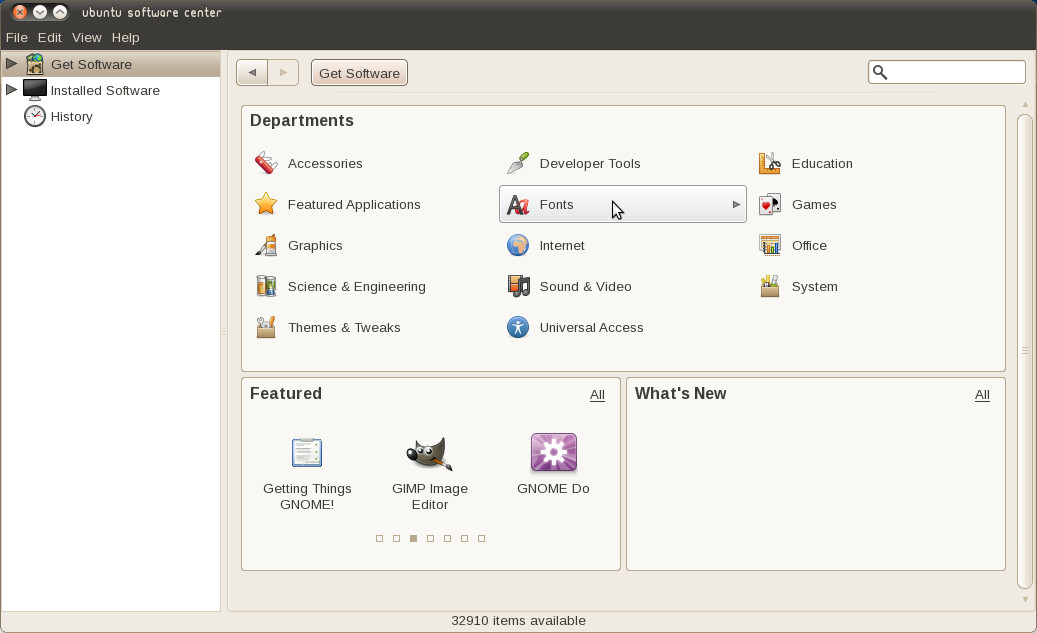Click the History clock icon
1037x633 pixels.
35,116
